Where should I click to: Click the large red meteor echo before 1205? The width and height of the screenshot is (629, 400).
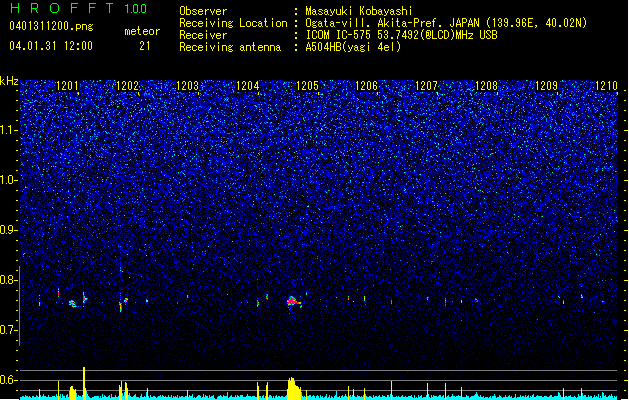click(x=293, y=301)
